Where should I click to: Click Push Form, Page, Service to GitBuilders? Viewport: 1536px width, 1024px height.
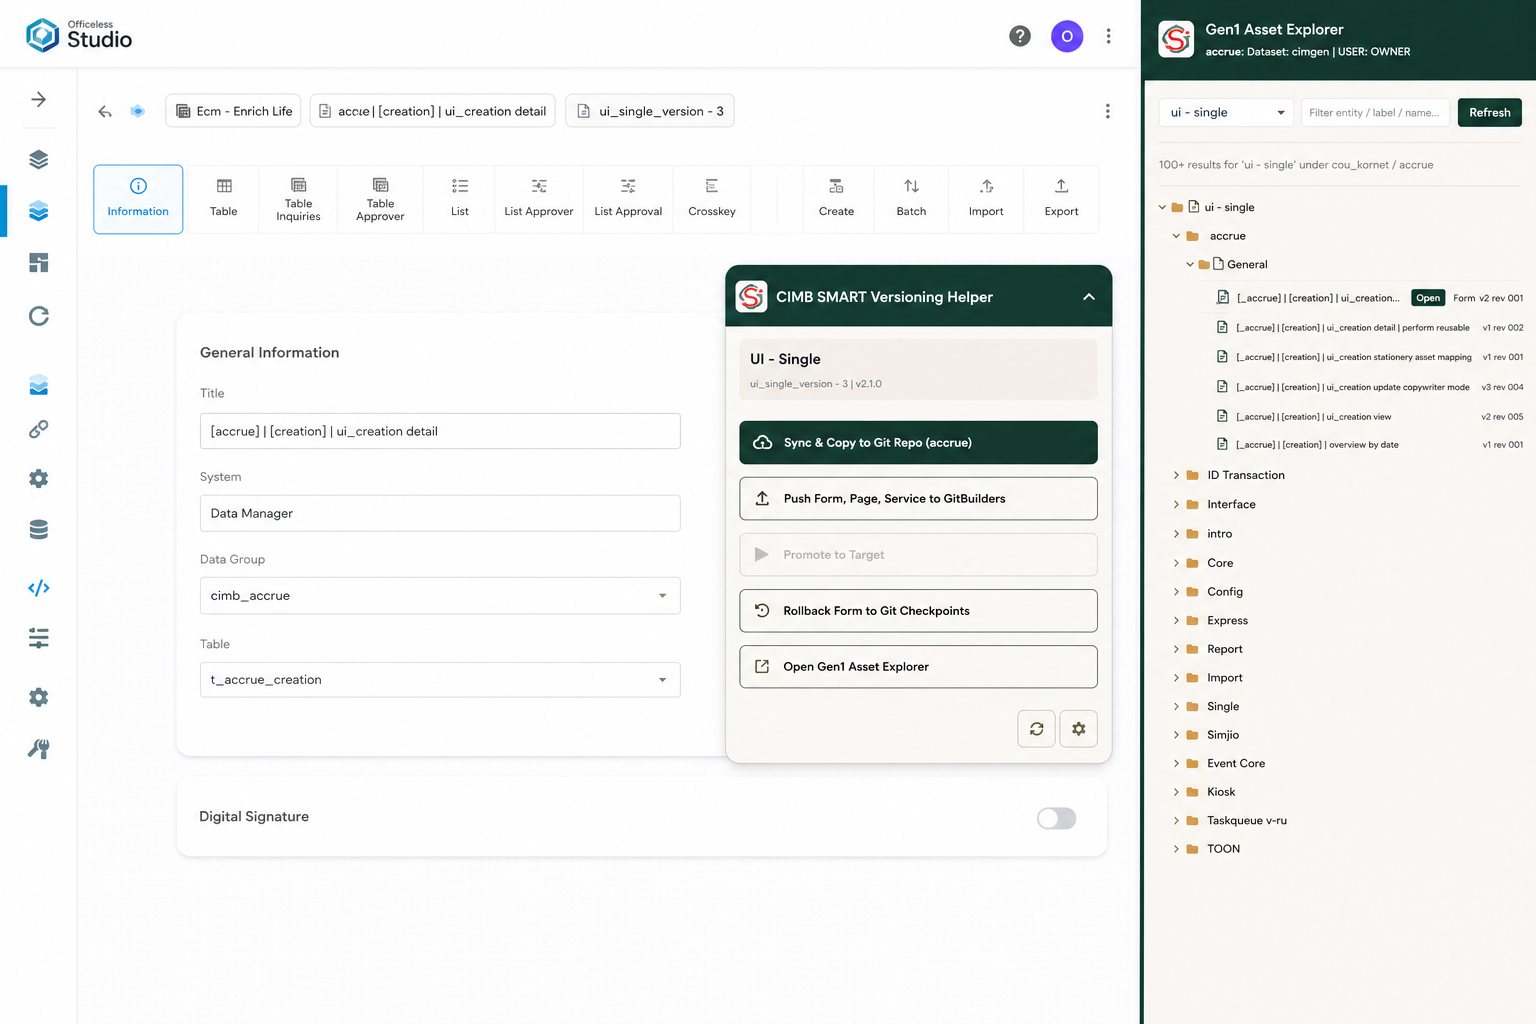[918, 499]
